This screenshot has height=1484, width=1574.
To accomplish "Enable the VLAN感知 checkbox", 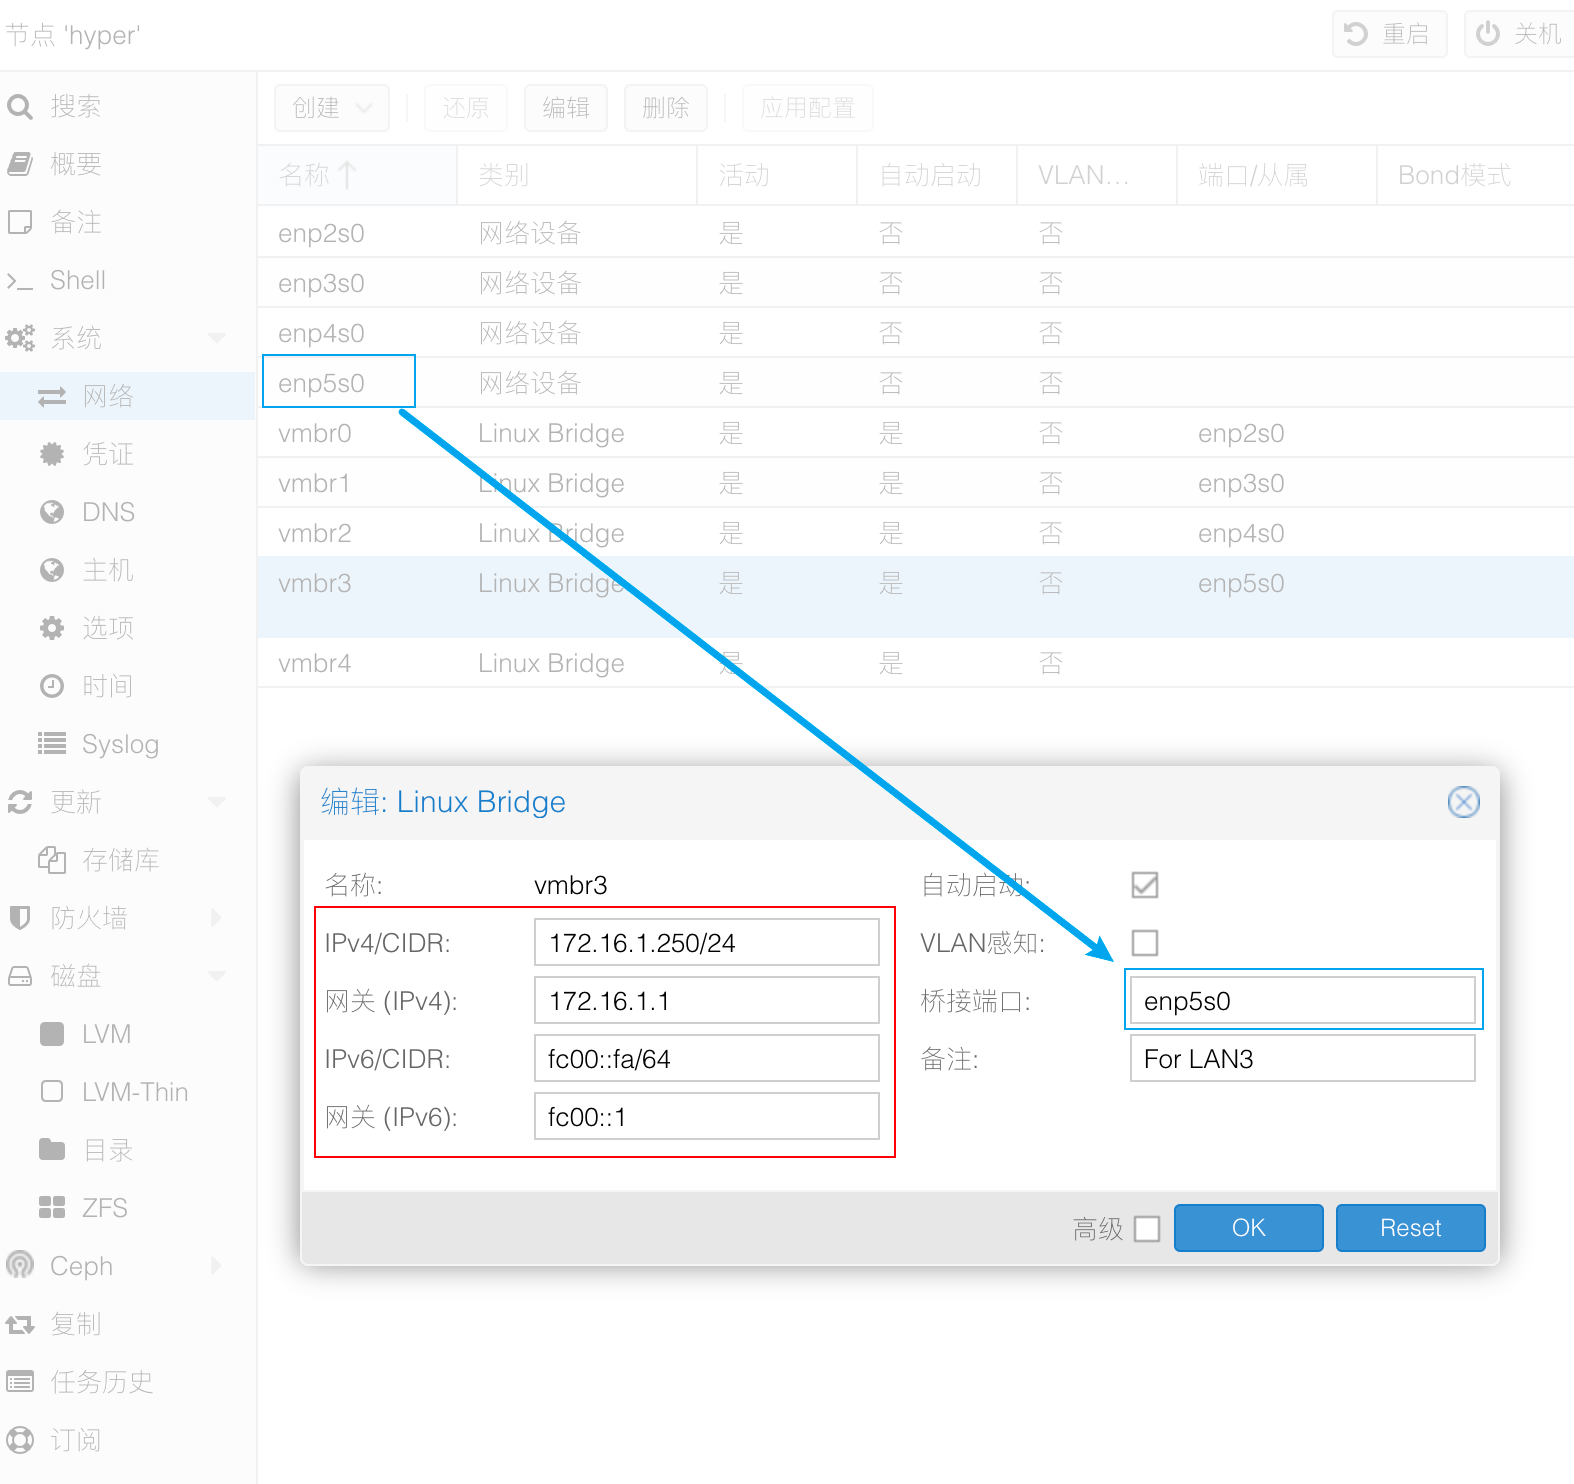I will pos(1145,943).
